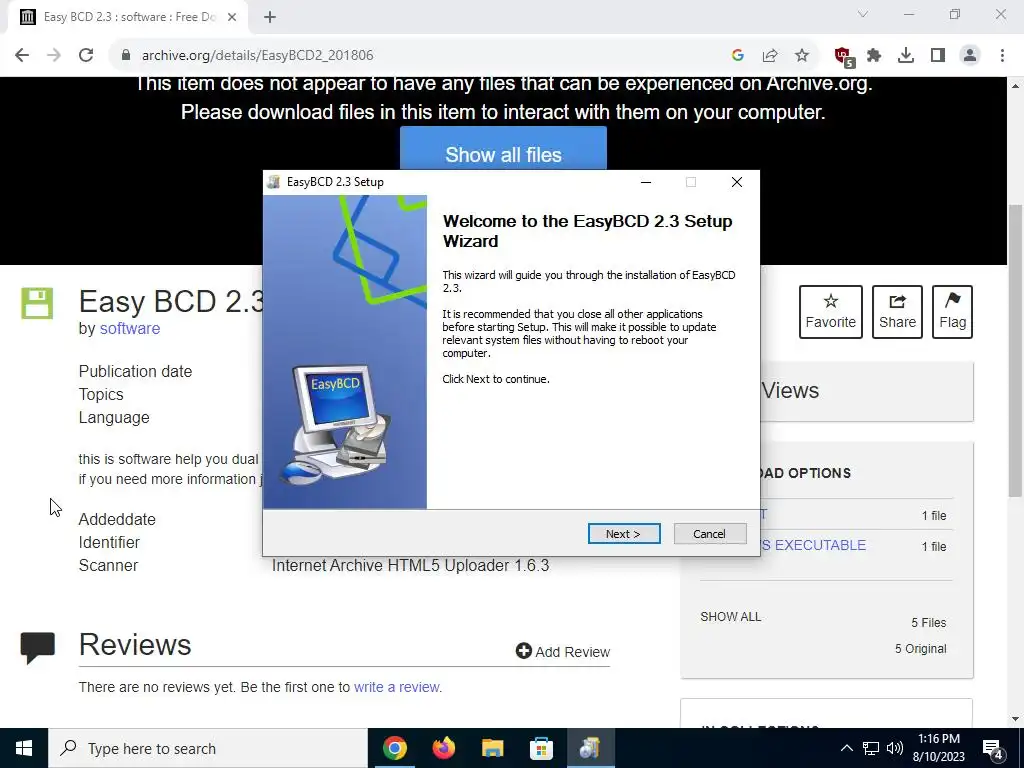The width and height of the screenshot is (1024, 768).
Task: Flag this archive item
Action: click(x=952, y=312)
